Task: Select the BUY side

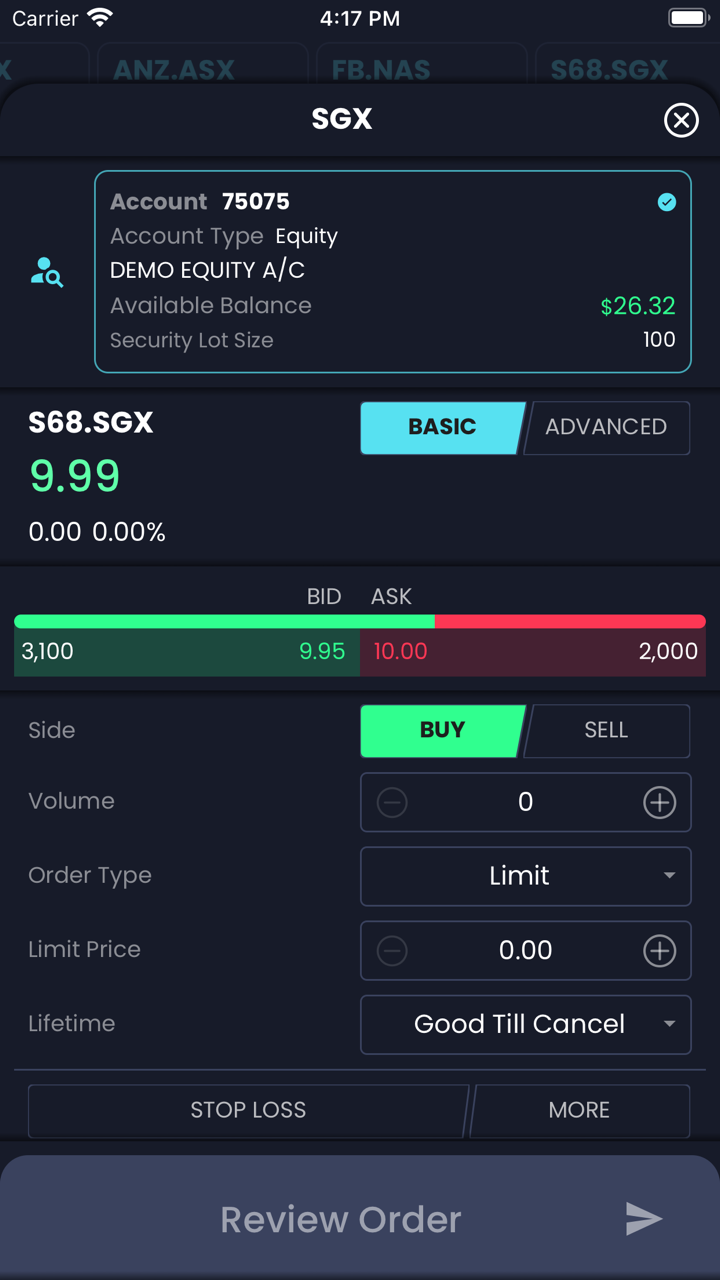Action: click(441, 730)
